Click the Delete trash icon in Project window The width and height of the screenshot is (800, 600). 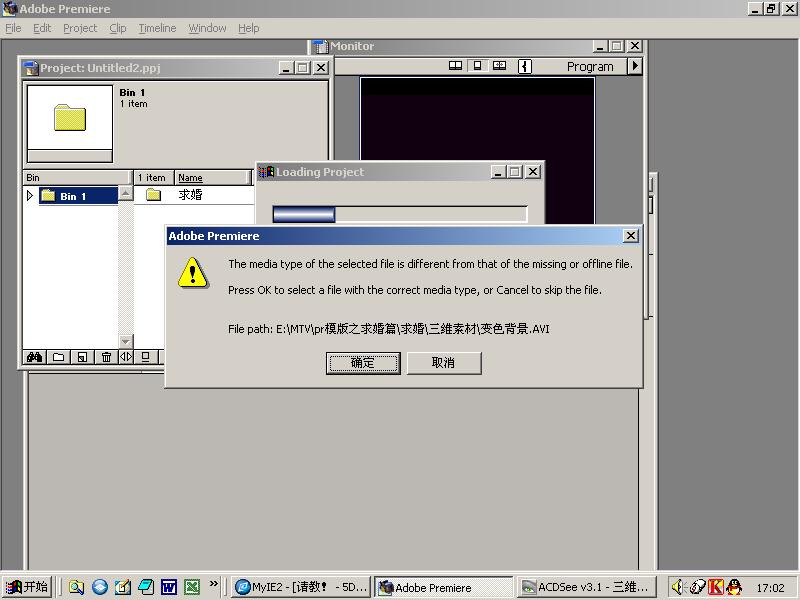pos(106,357)
